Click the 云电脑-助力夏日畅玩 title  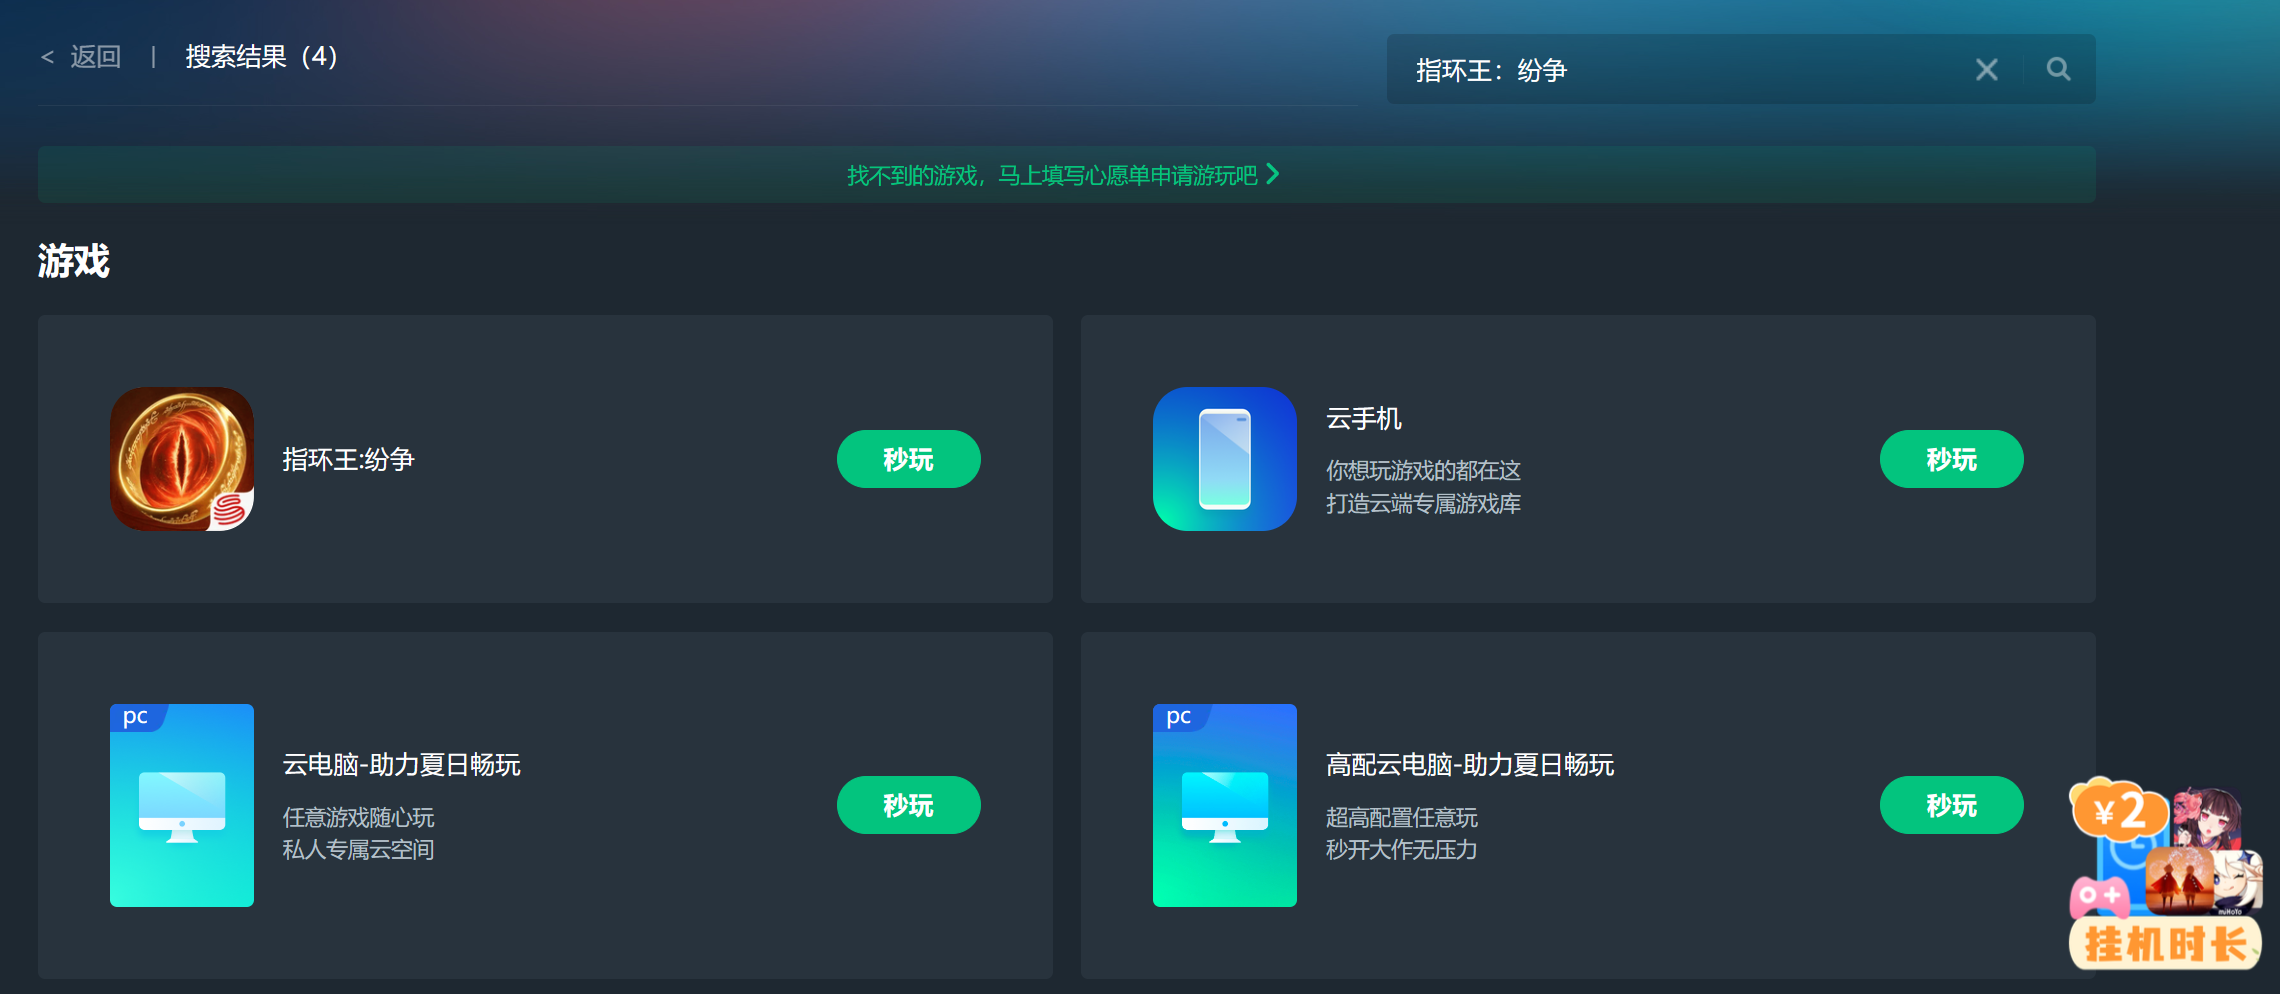401,764
